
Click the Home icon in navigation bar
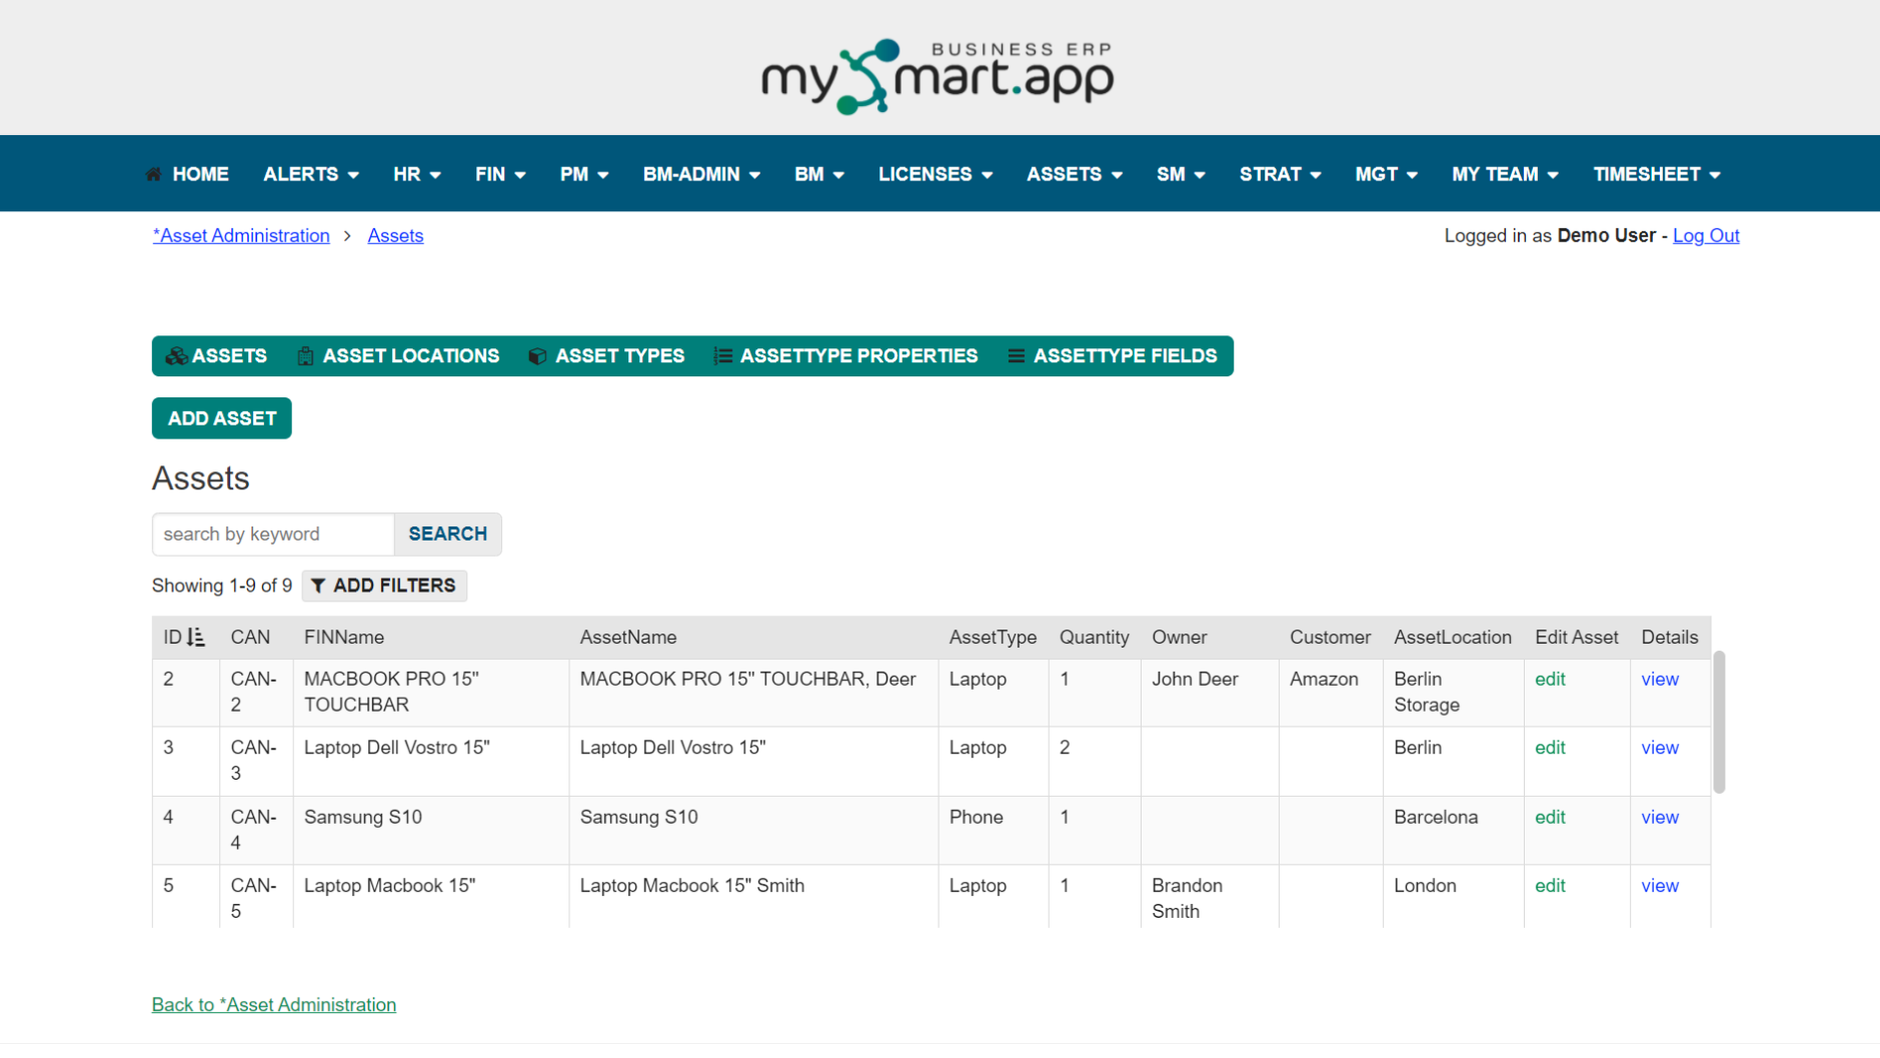tap(153, 174)
